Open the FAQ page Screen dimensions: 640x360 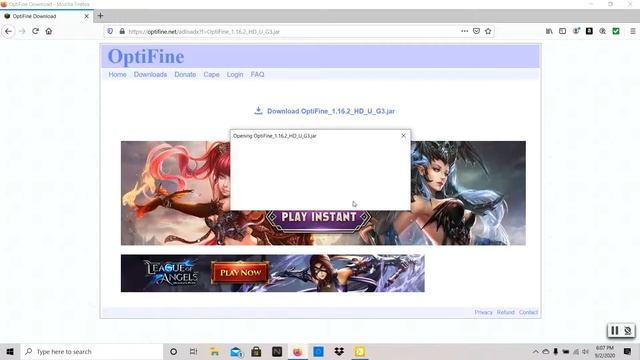(257, 74)
